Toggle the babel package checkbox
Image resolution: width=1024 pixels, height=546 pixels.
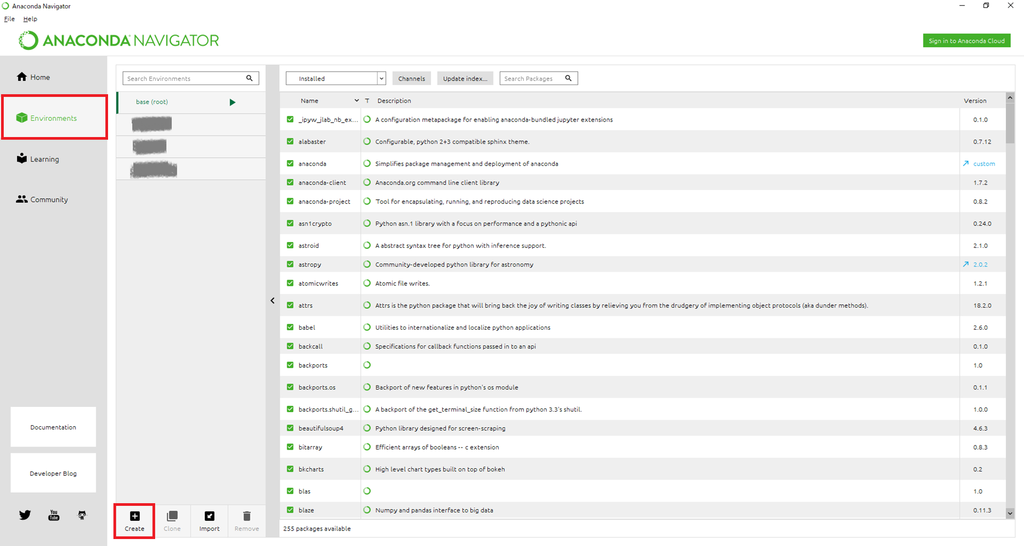point(290,327)
